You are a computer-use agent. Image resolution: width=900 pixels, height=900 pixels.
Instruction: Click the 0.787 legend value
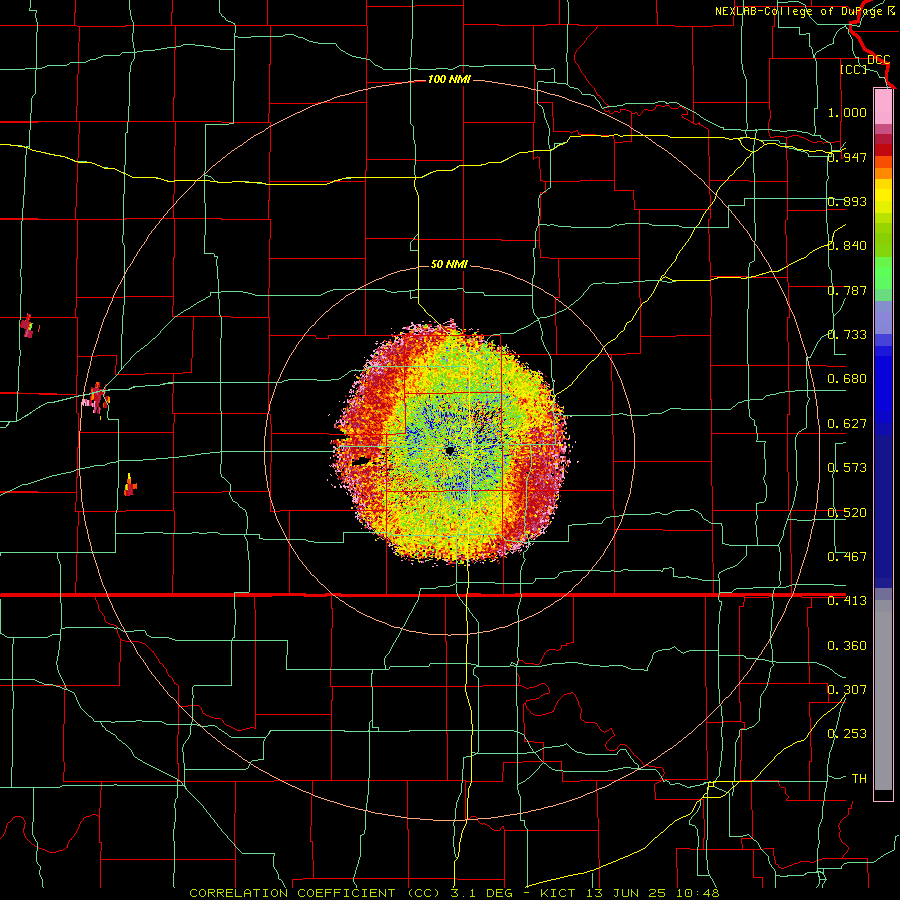tap(847, 290)
